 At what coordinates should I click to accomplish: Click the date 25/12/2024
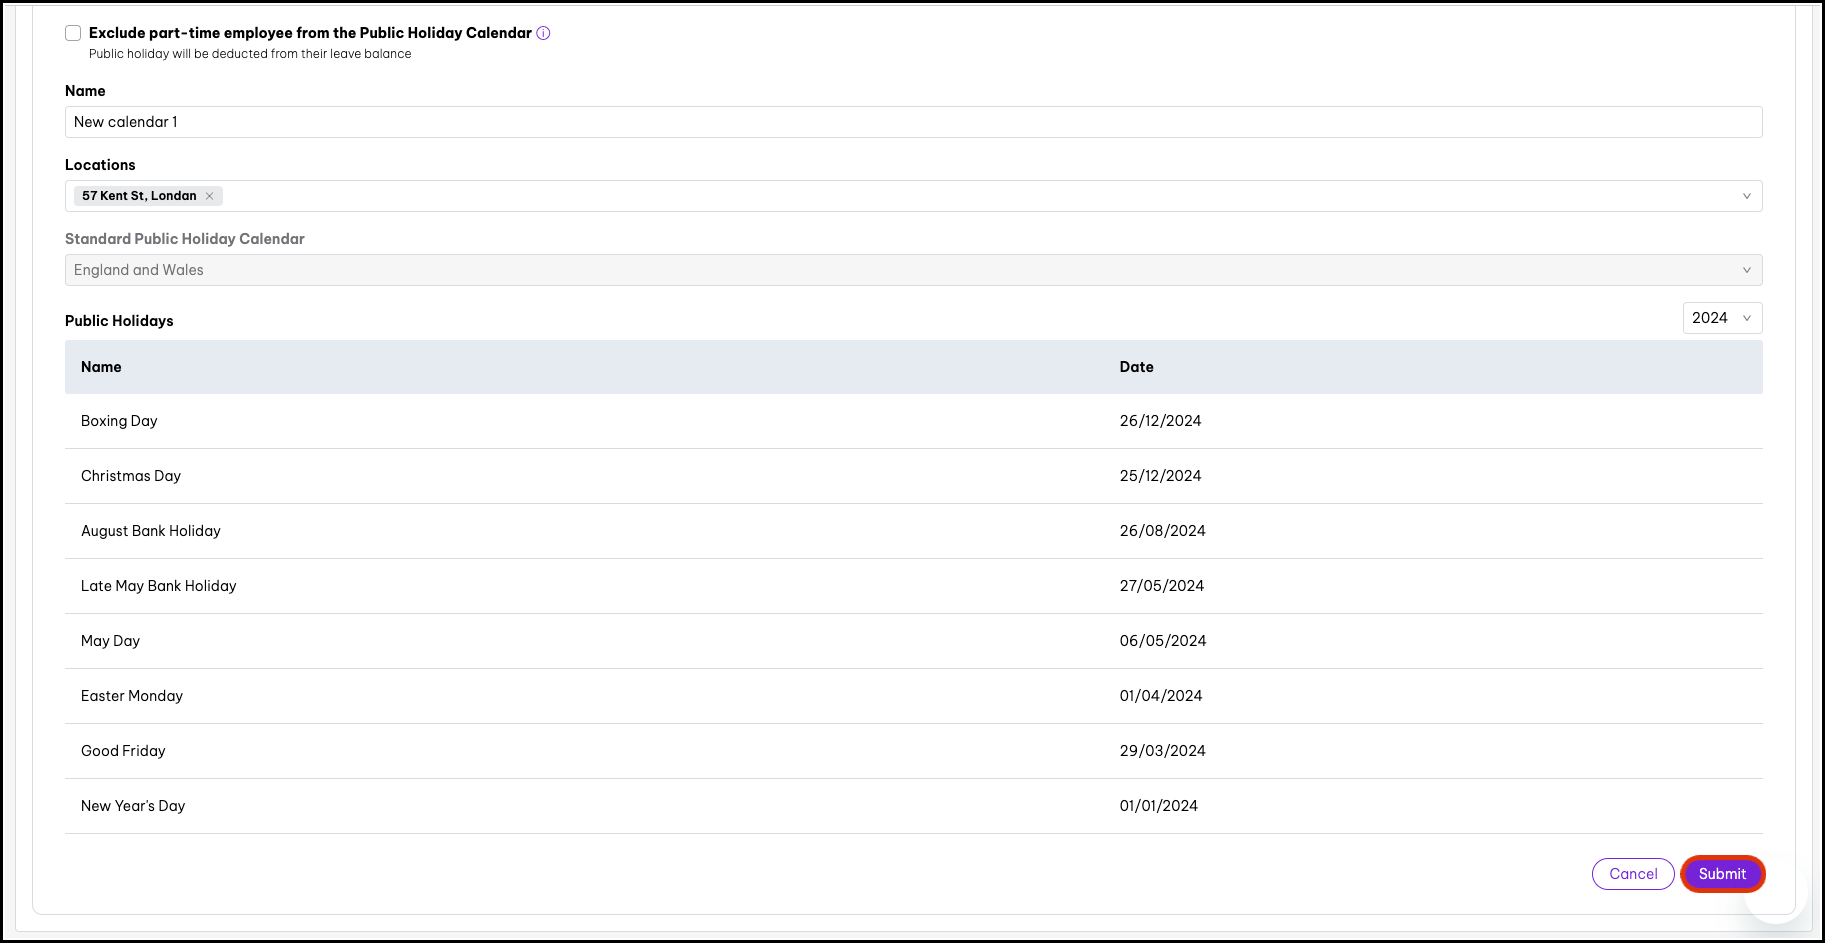point(1160,476)
